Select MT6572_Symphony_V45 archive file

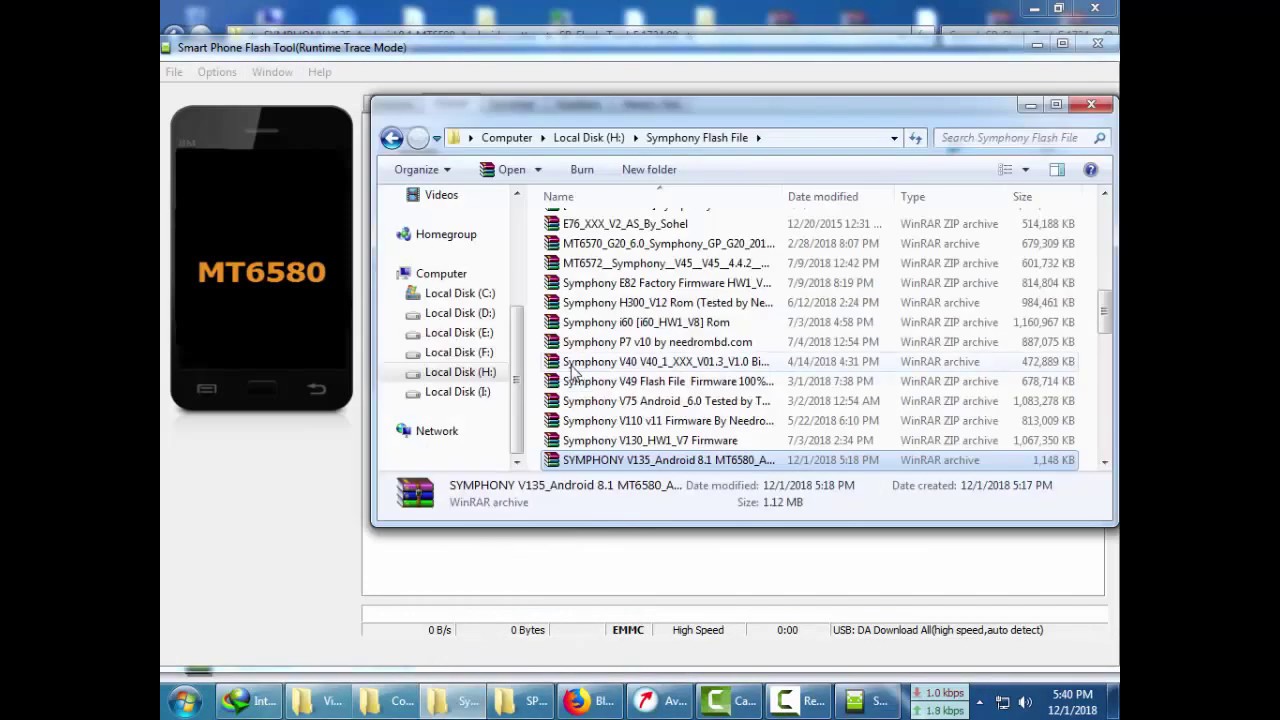810,264
